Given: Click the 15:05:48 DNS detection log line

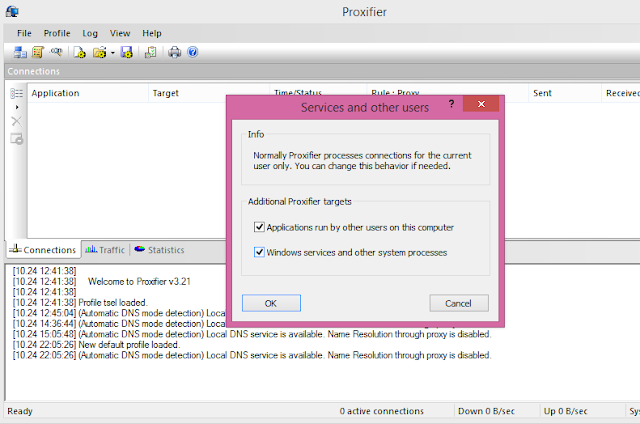Looking at the screenshot, I should coord(252,334).
